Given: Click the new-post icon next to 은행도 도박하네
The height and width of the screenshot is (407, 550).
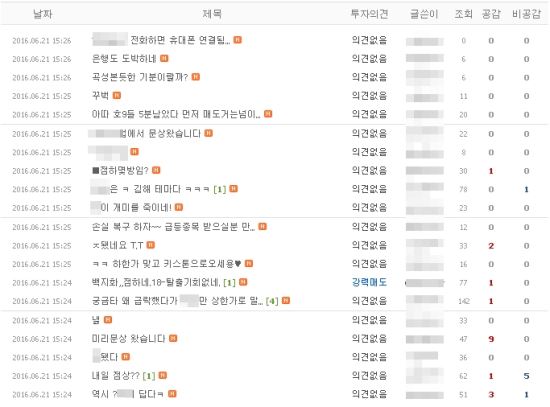Looking at the screenshot, I should 164,58.
